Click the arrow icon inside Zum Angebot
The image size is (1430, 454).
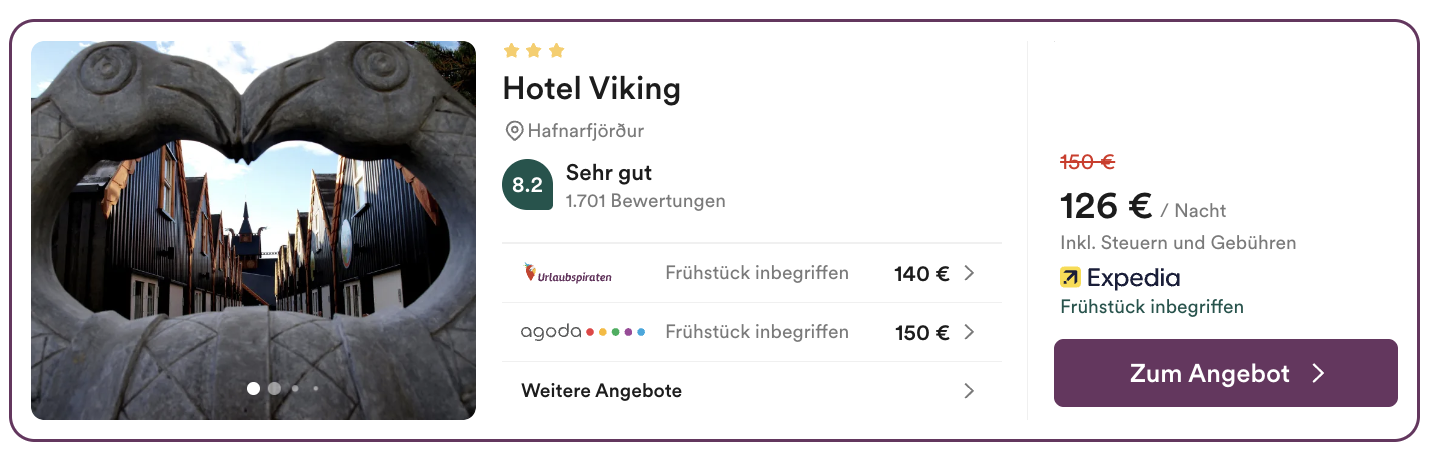click(x=1318, y=373)
